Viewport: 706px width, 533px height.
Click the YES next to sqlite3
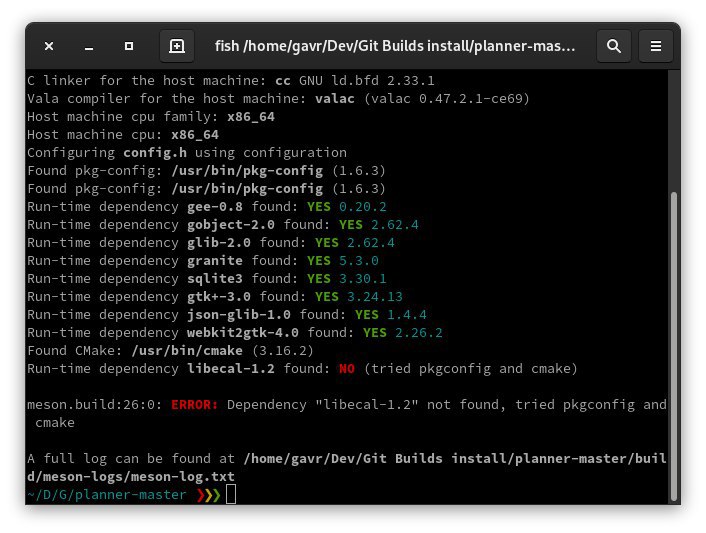point(319,279)
